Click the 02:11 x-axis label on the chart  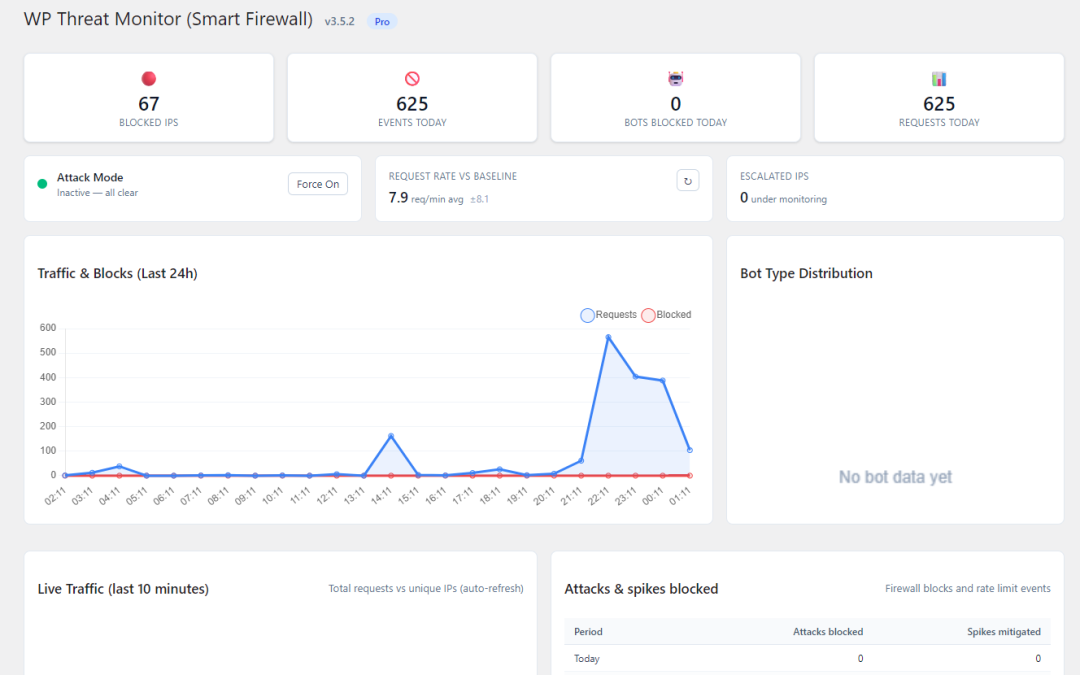pos(56,495)
